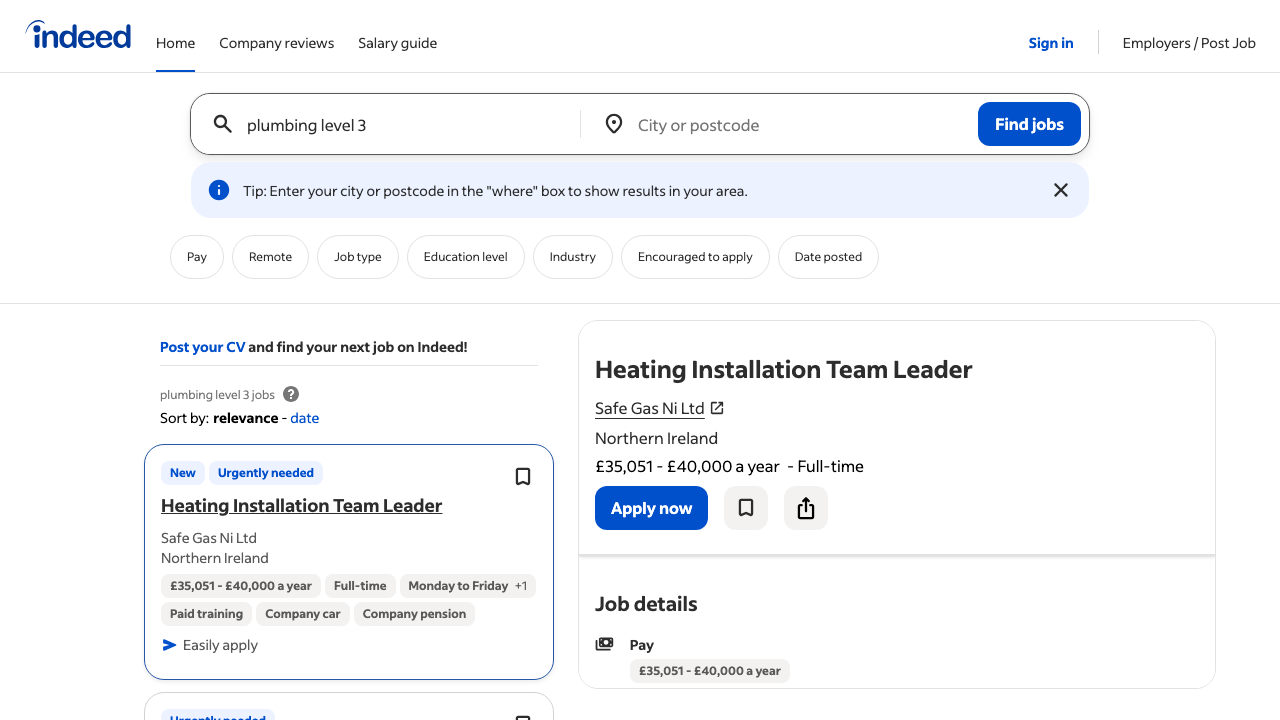The image size is (1280, 720).
Task: Click the search magnifier icon
Action: (223, 124)
